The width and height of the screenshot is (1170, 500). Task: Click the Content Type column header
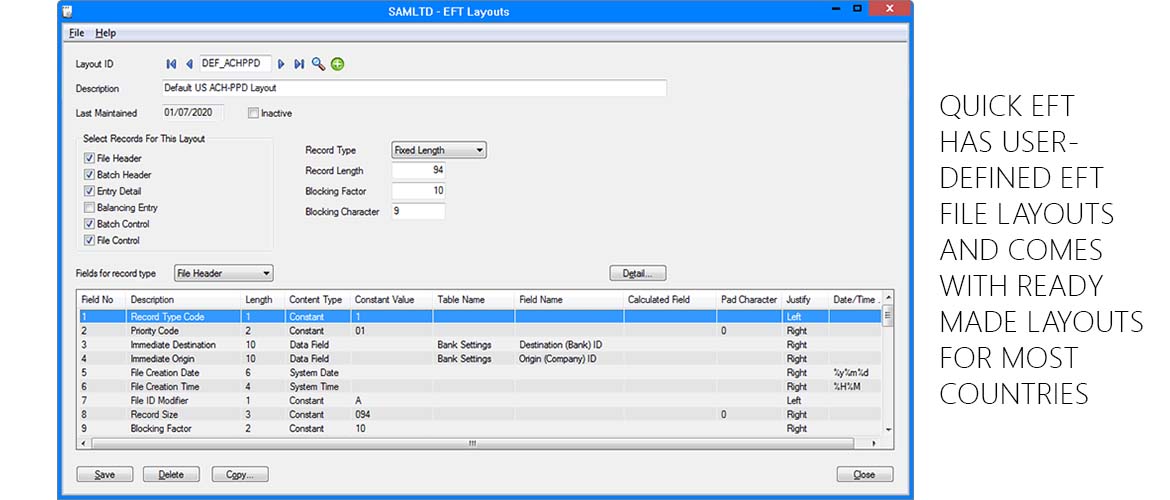[x=317, y=300]
